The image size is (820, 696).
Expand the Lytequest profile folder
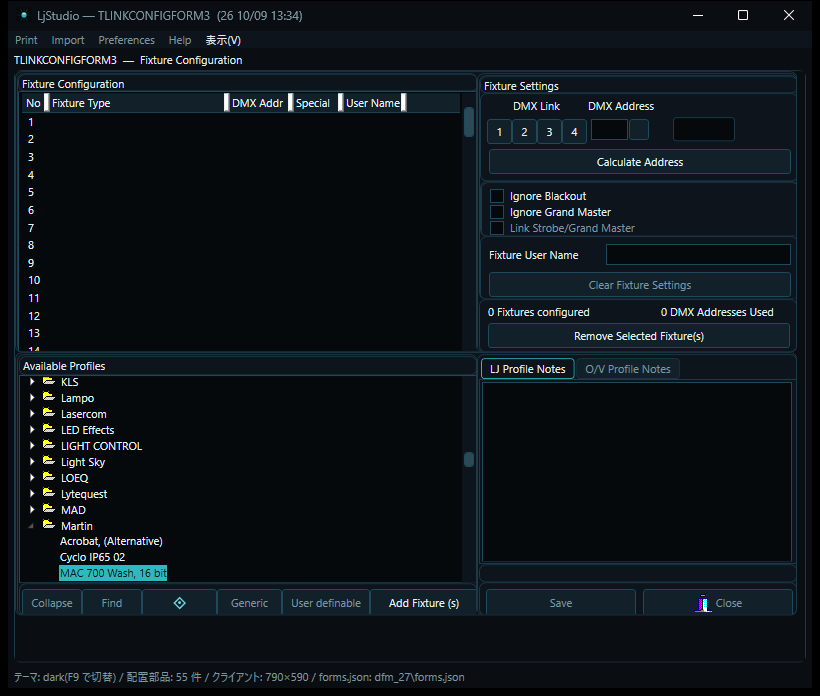pos(32,494)
